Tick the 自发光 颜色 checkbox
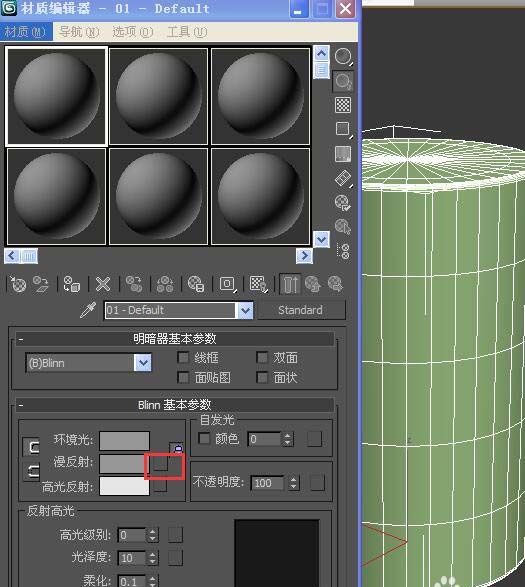Screen dimensions: 525x587 204,439
